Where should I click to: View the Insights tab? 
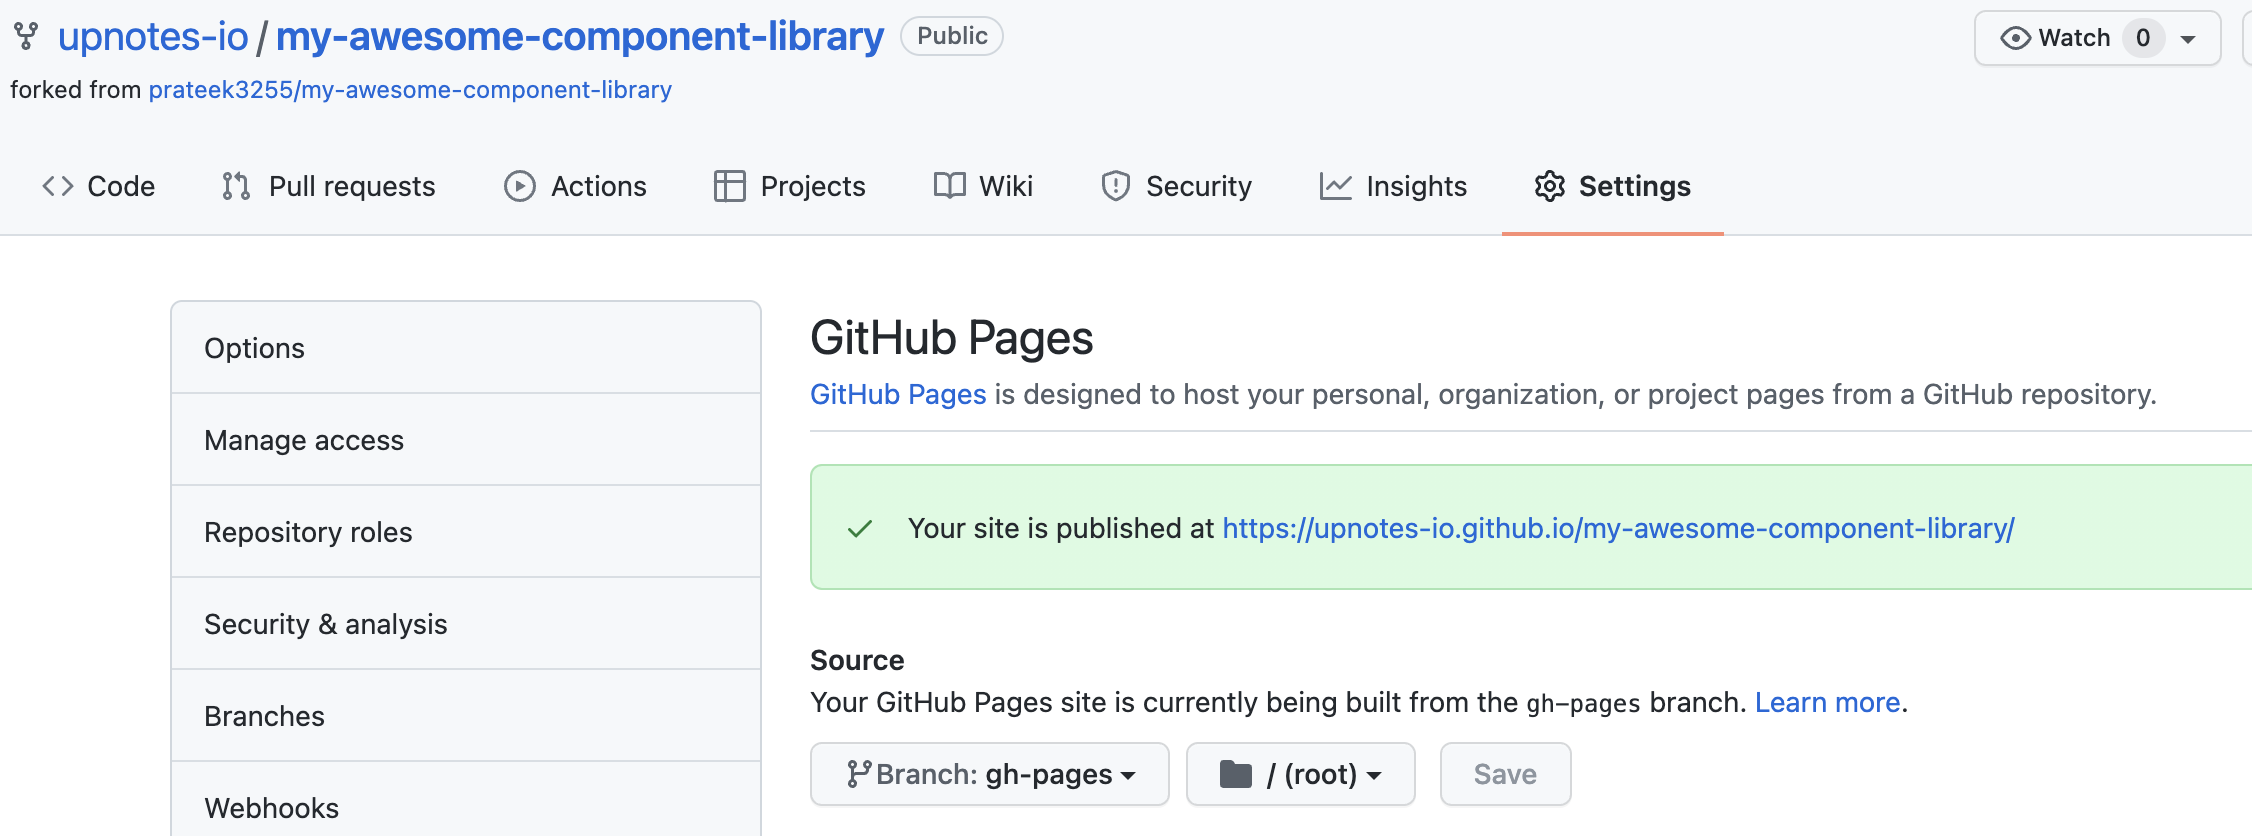click(1393, 186)
